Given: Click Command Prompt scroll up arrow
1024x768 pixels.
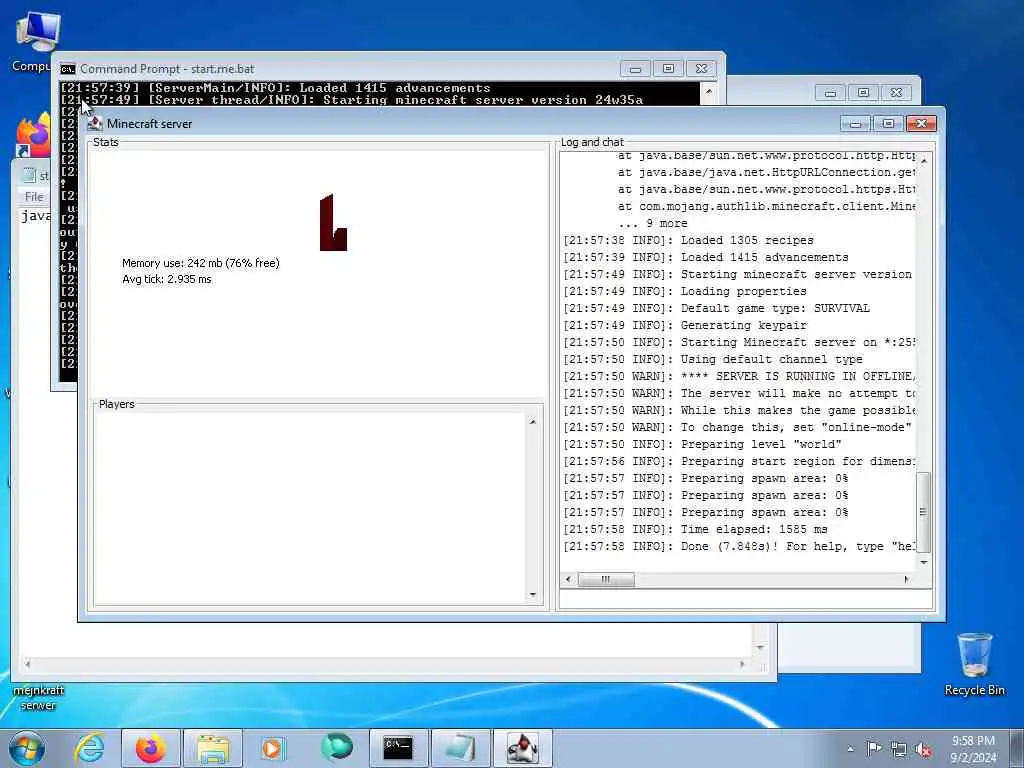Looking at the screenshot, I should [x=709, y=91].
